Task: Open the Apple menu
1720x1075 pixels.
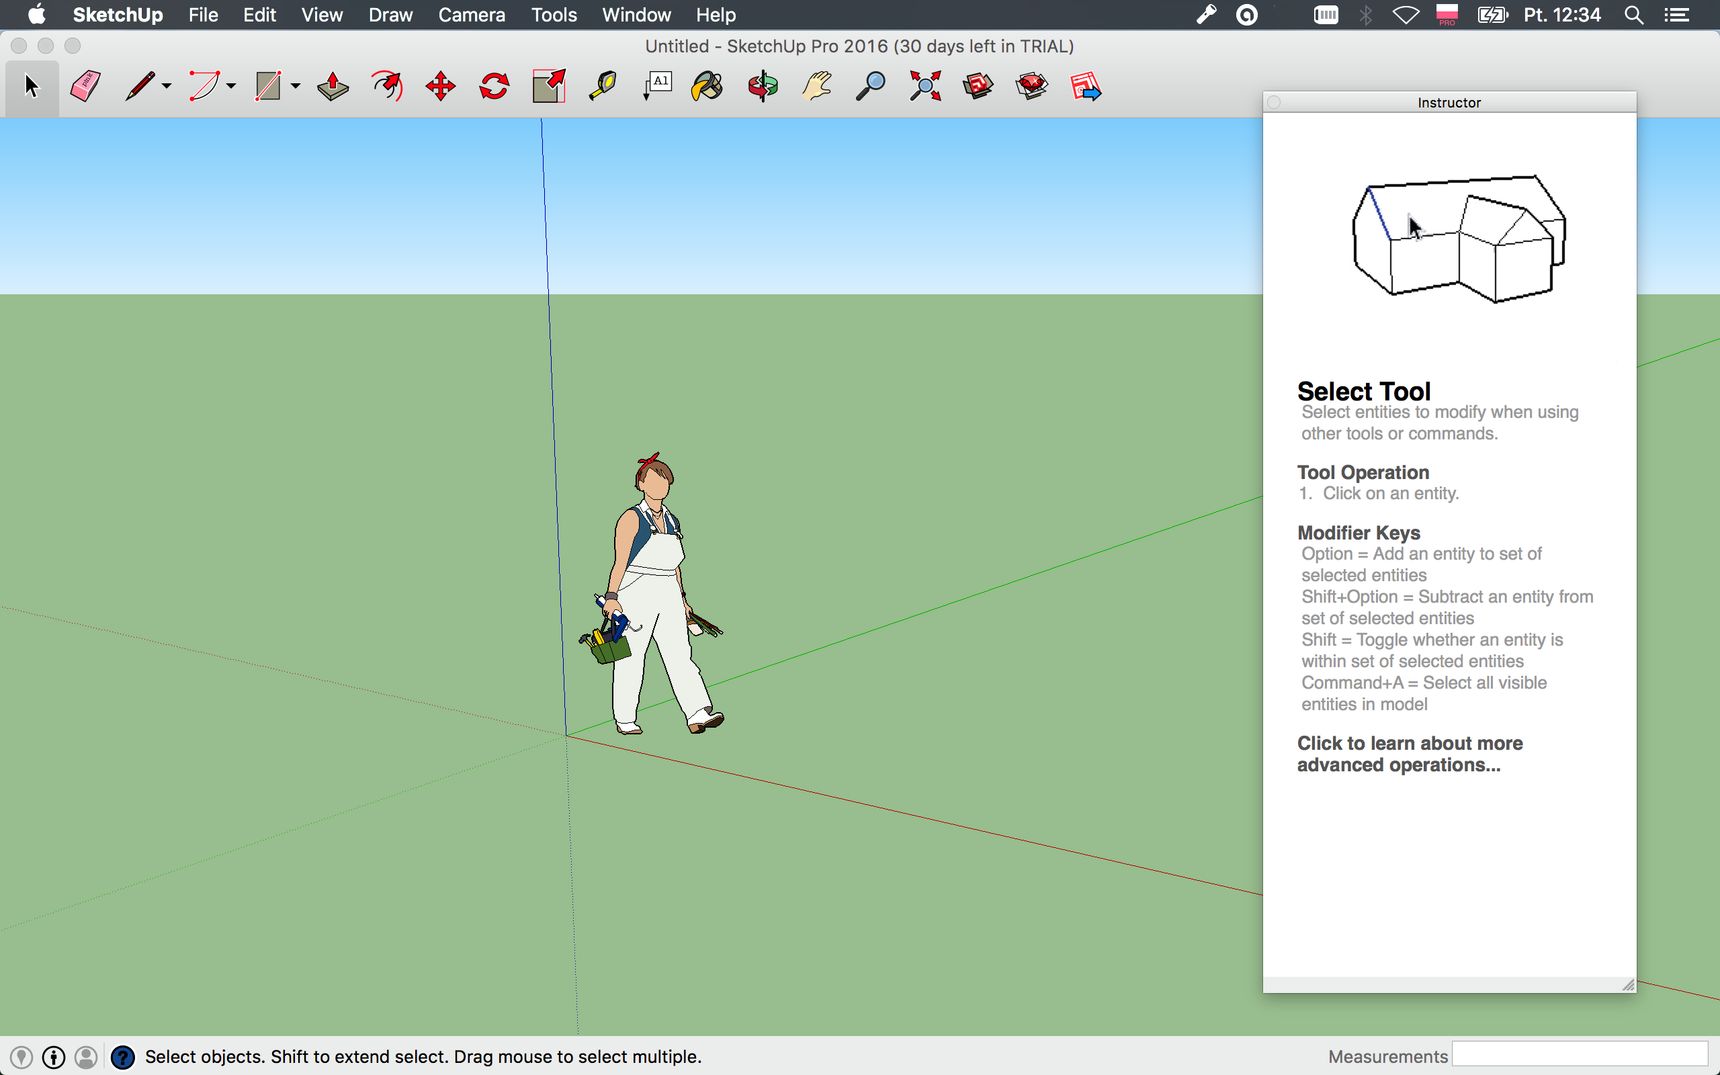Action: pyautogui.click(x=37, y=15)
